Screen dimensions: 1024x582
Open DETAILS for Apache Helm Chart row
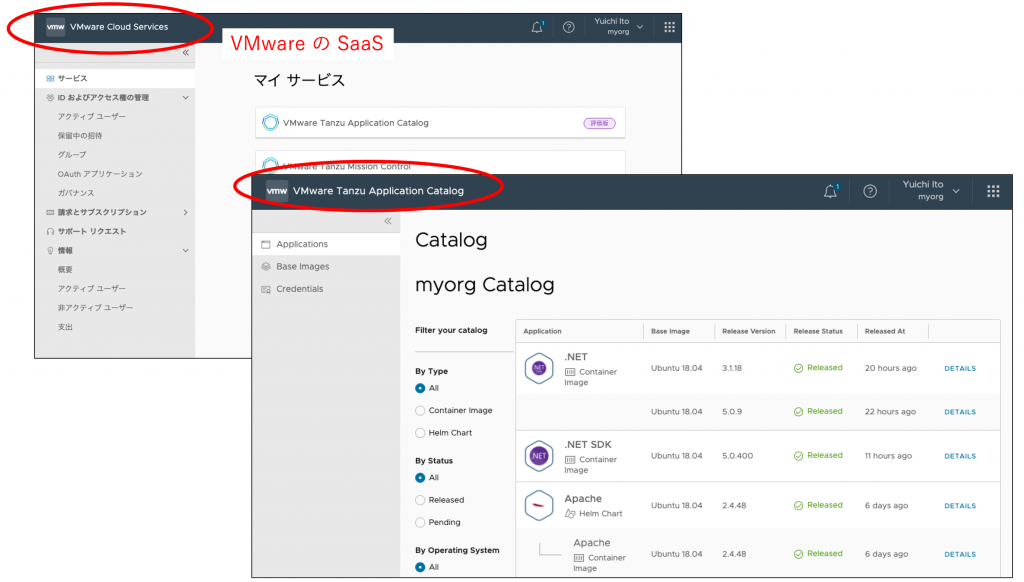pyautogui.click(x=960, y=506)
